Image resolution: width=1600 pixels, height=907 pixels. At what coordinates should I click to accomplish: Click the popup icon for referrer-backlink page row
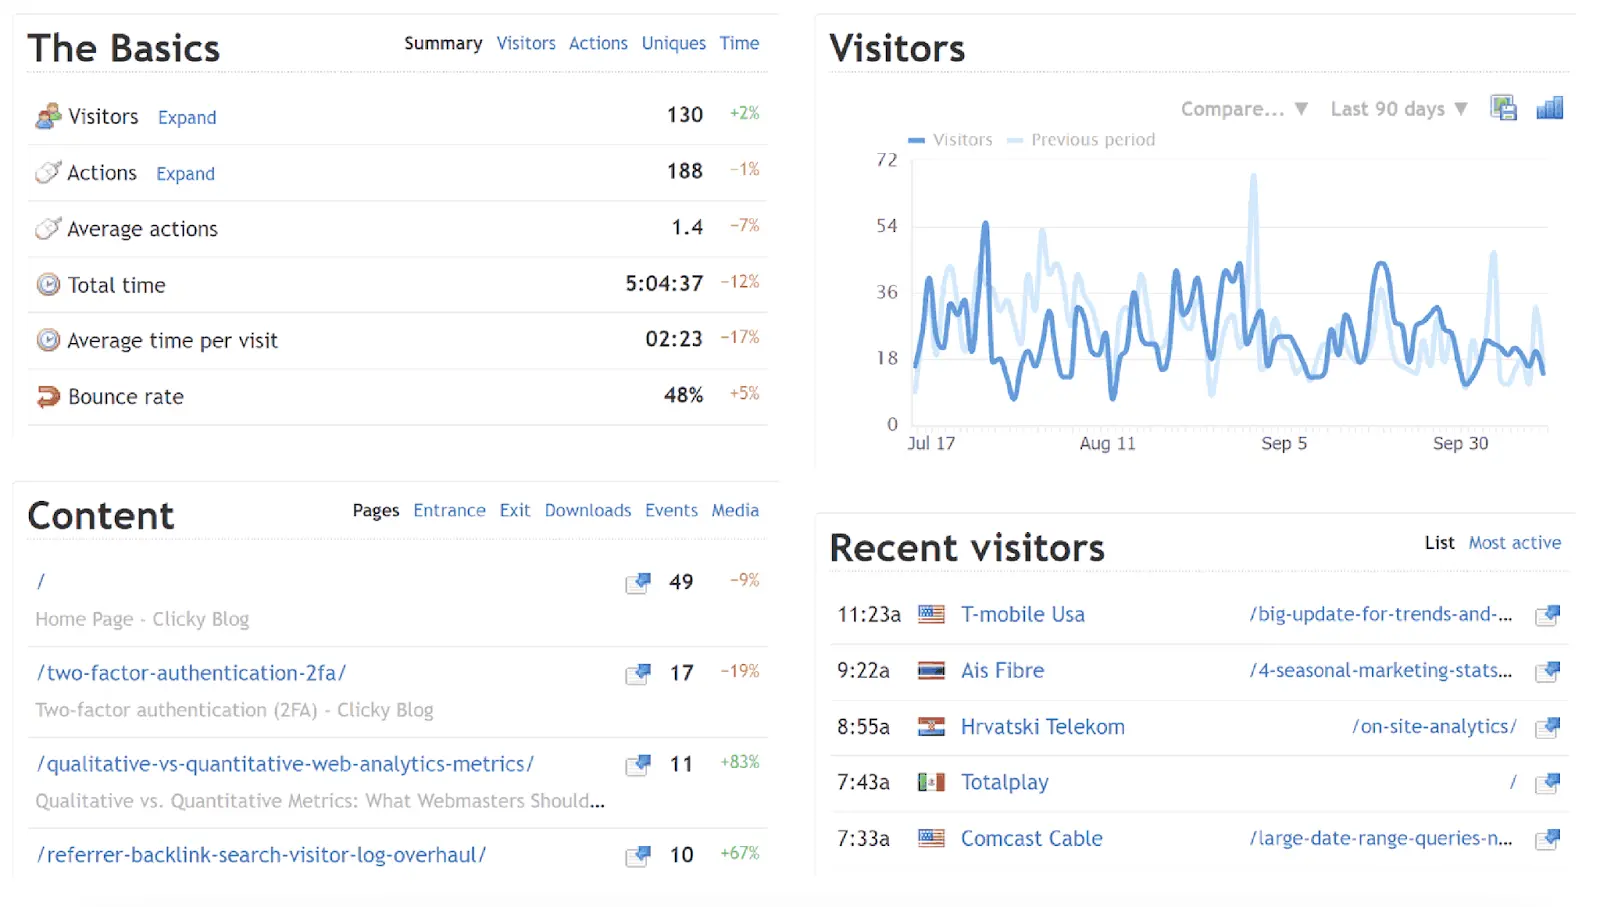[x=638, y=856]
